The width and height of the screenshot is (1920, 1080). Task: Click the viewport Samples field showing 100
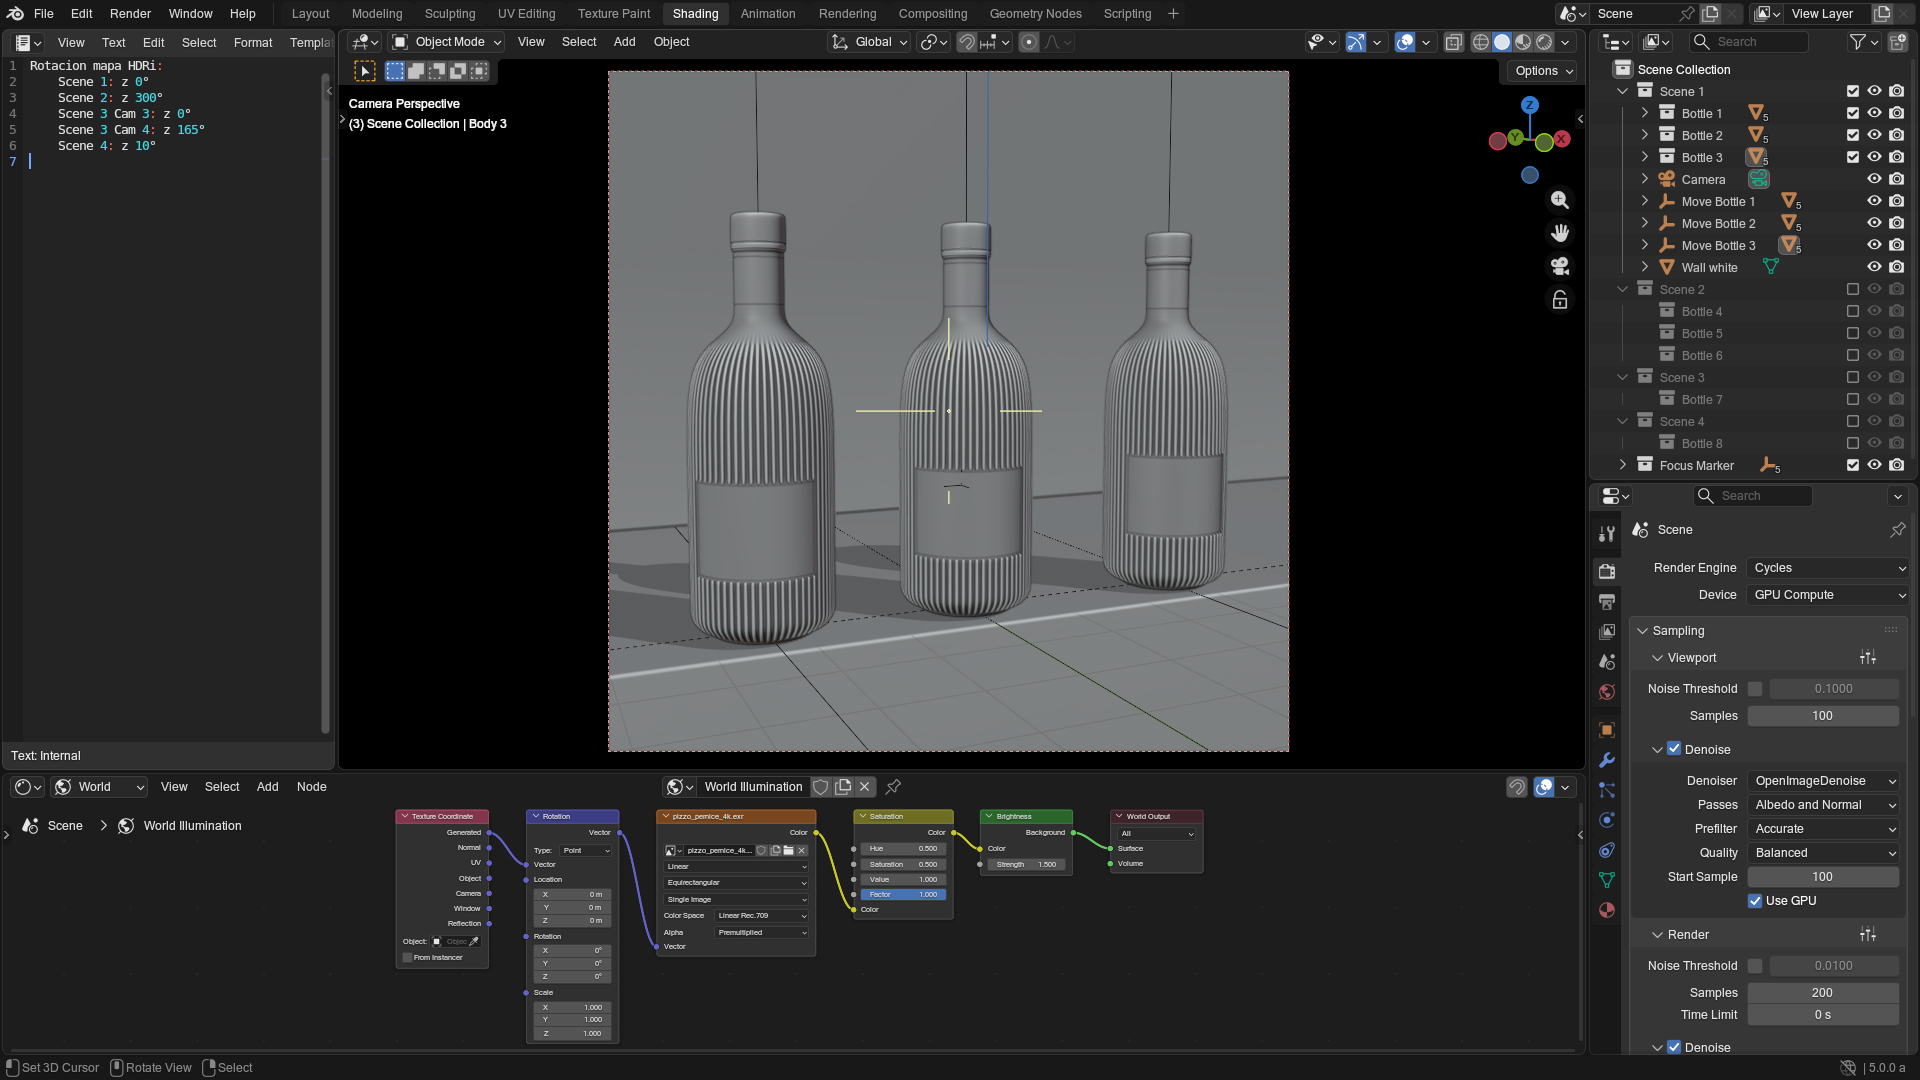(1822, 716)
